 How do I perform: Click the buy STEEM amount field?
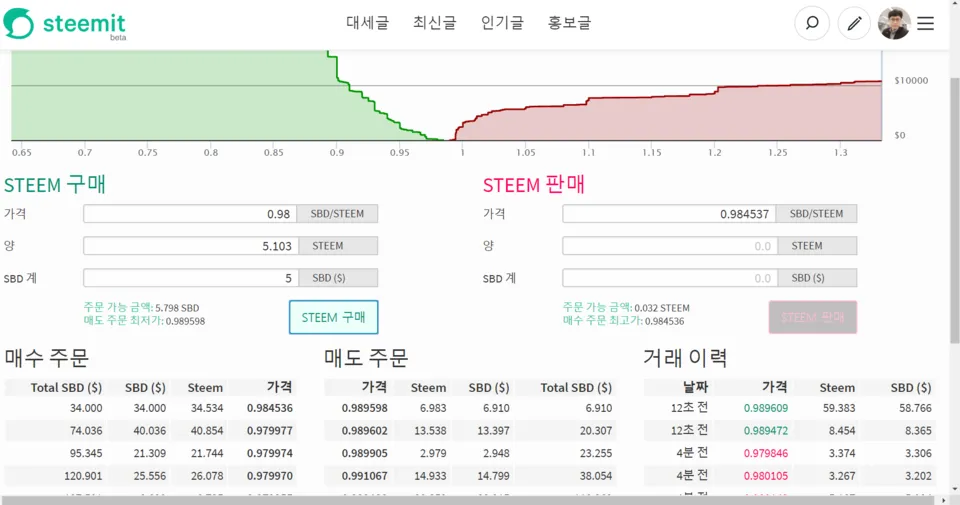pyautogui.click(x=190, y=245)
